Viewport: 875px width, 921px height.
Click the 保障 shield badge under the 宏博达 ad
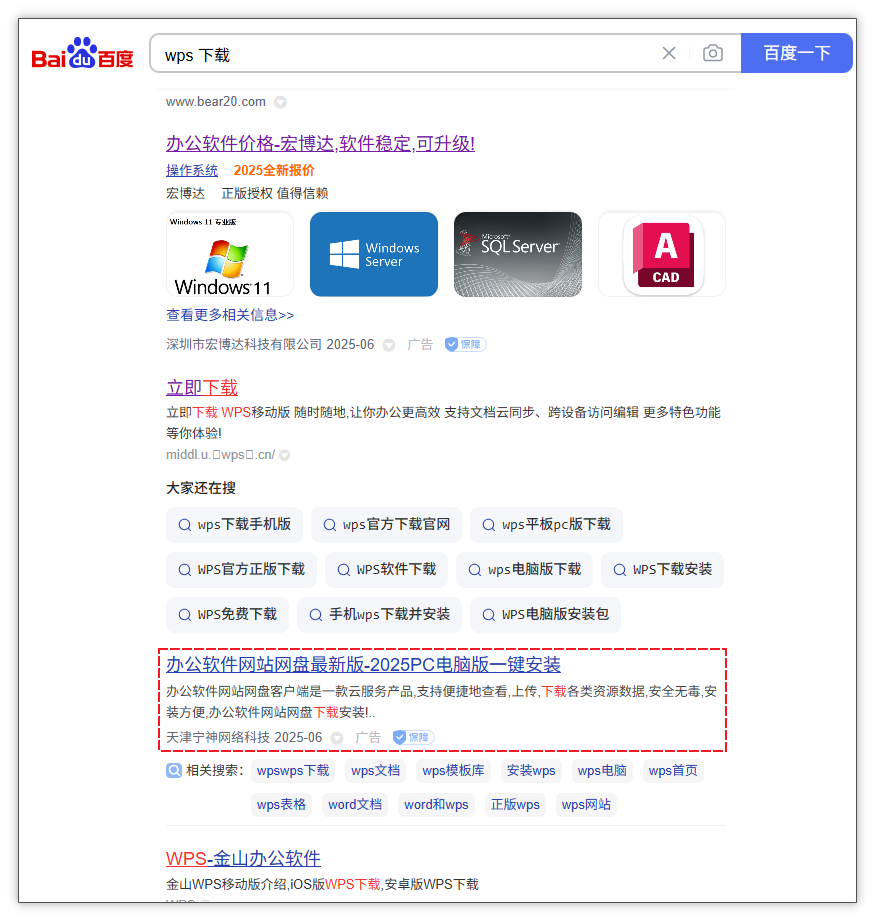click(x=464, y=344)
